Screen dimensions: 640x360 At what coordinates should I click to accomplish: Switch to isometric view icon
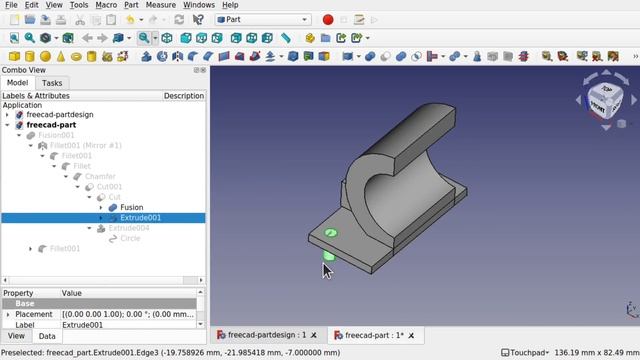click(167, 38)
